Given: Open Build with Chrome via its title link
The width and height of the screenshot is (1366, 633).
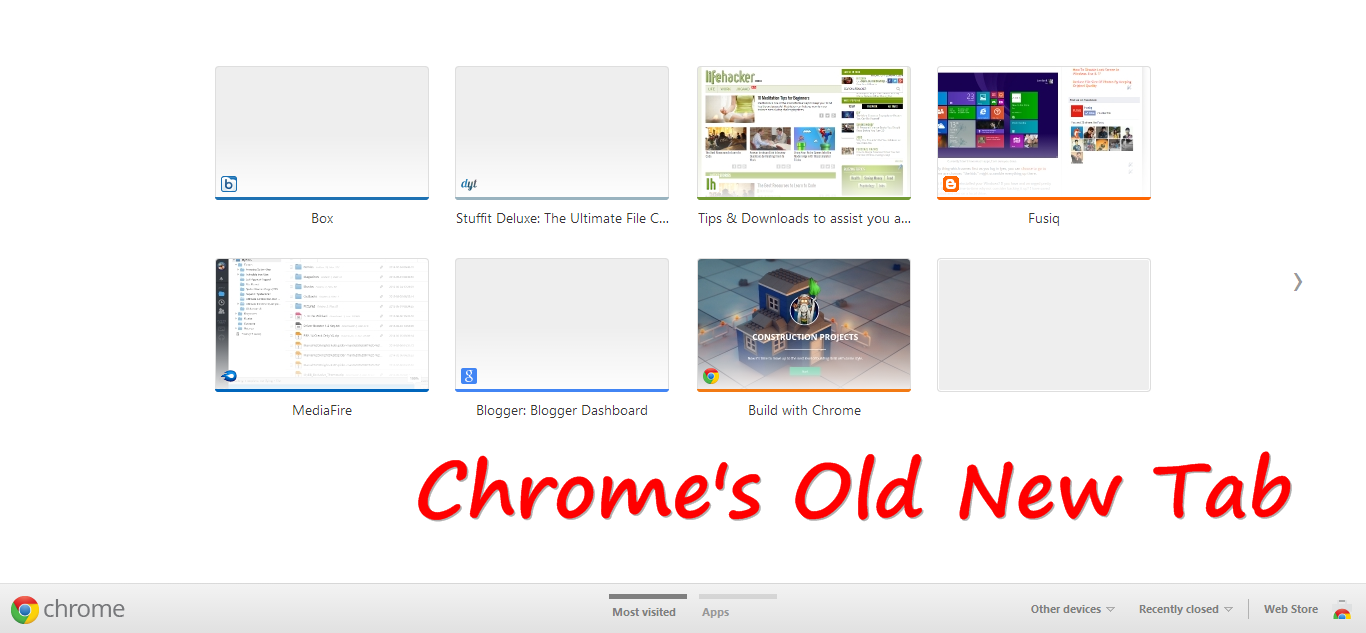Looking at the screenshot, I should (x=804, y=409).
